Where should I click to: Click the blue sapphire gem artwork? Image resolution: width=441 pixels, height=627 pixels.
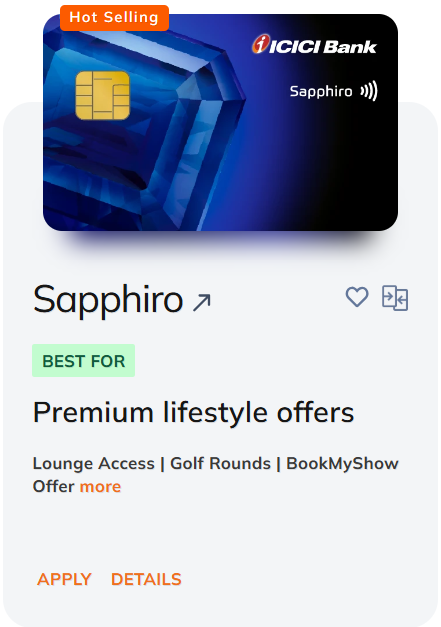(x=140, y=128)
